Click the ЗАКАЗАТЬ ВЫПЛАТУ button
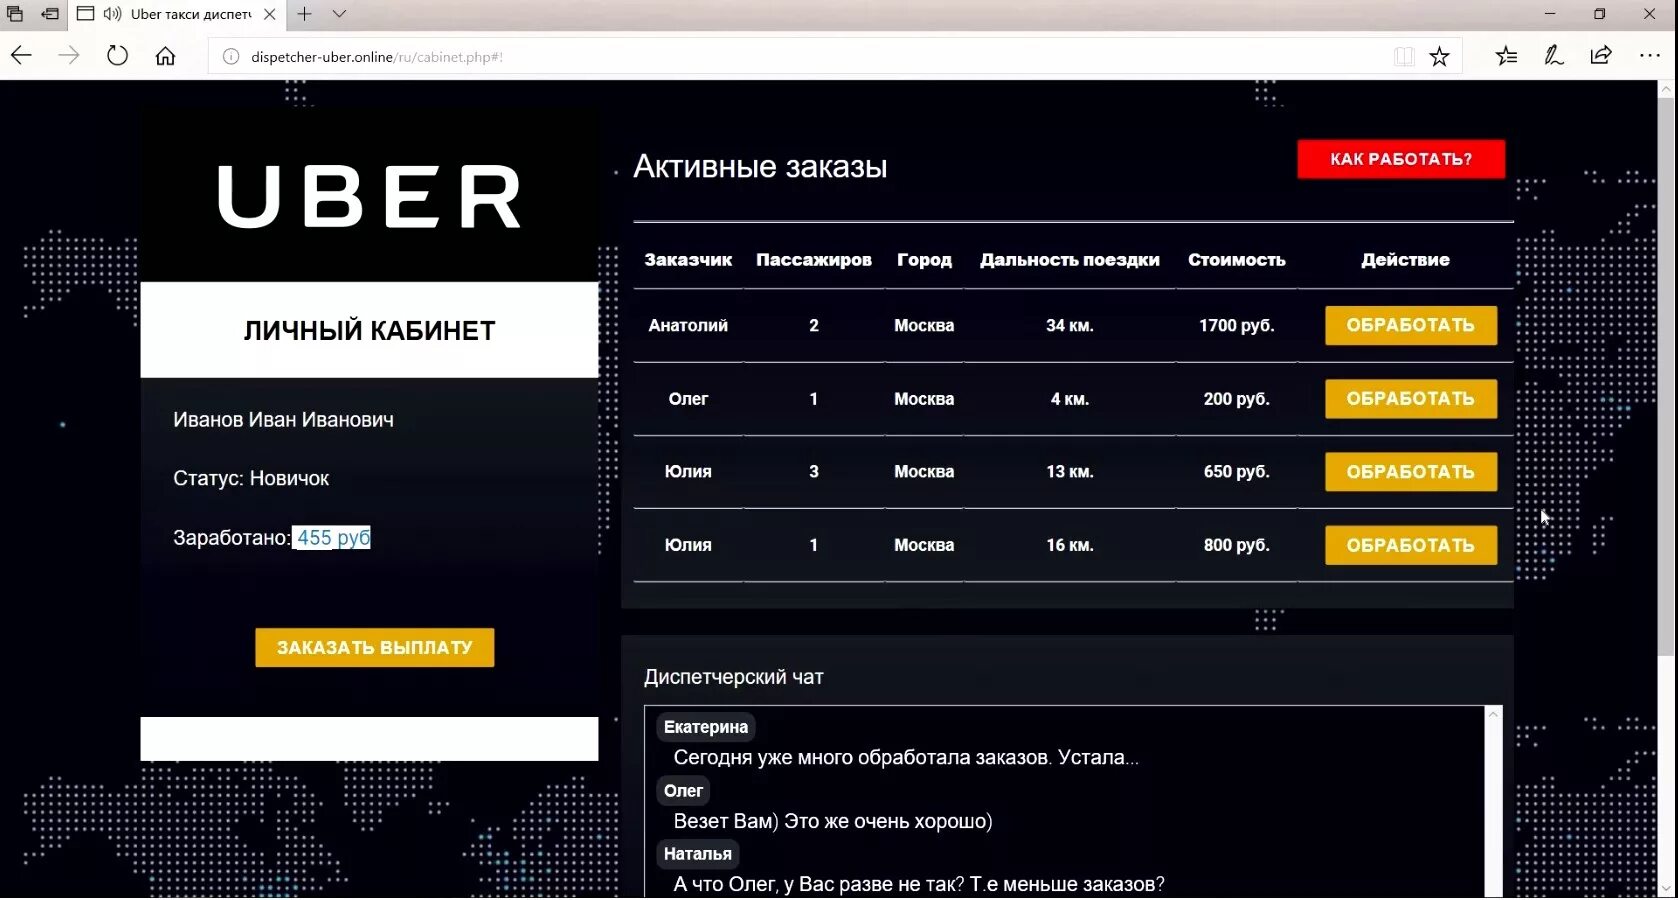The height and width of the screenshot is (900, 1678). click(x=374, y=647)
